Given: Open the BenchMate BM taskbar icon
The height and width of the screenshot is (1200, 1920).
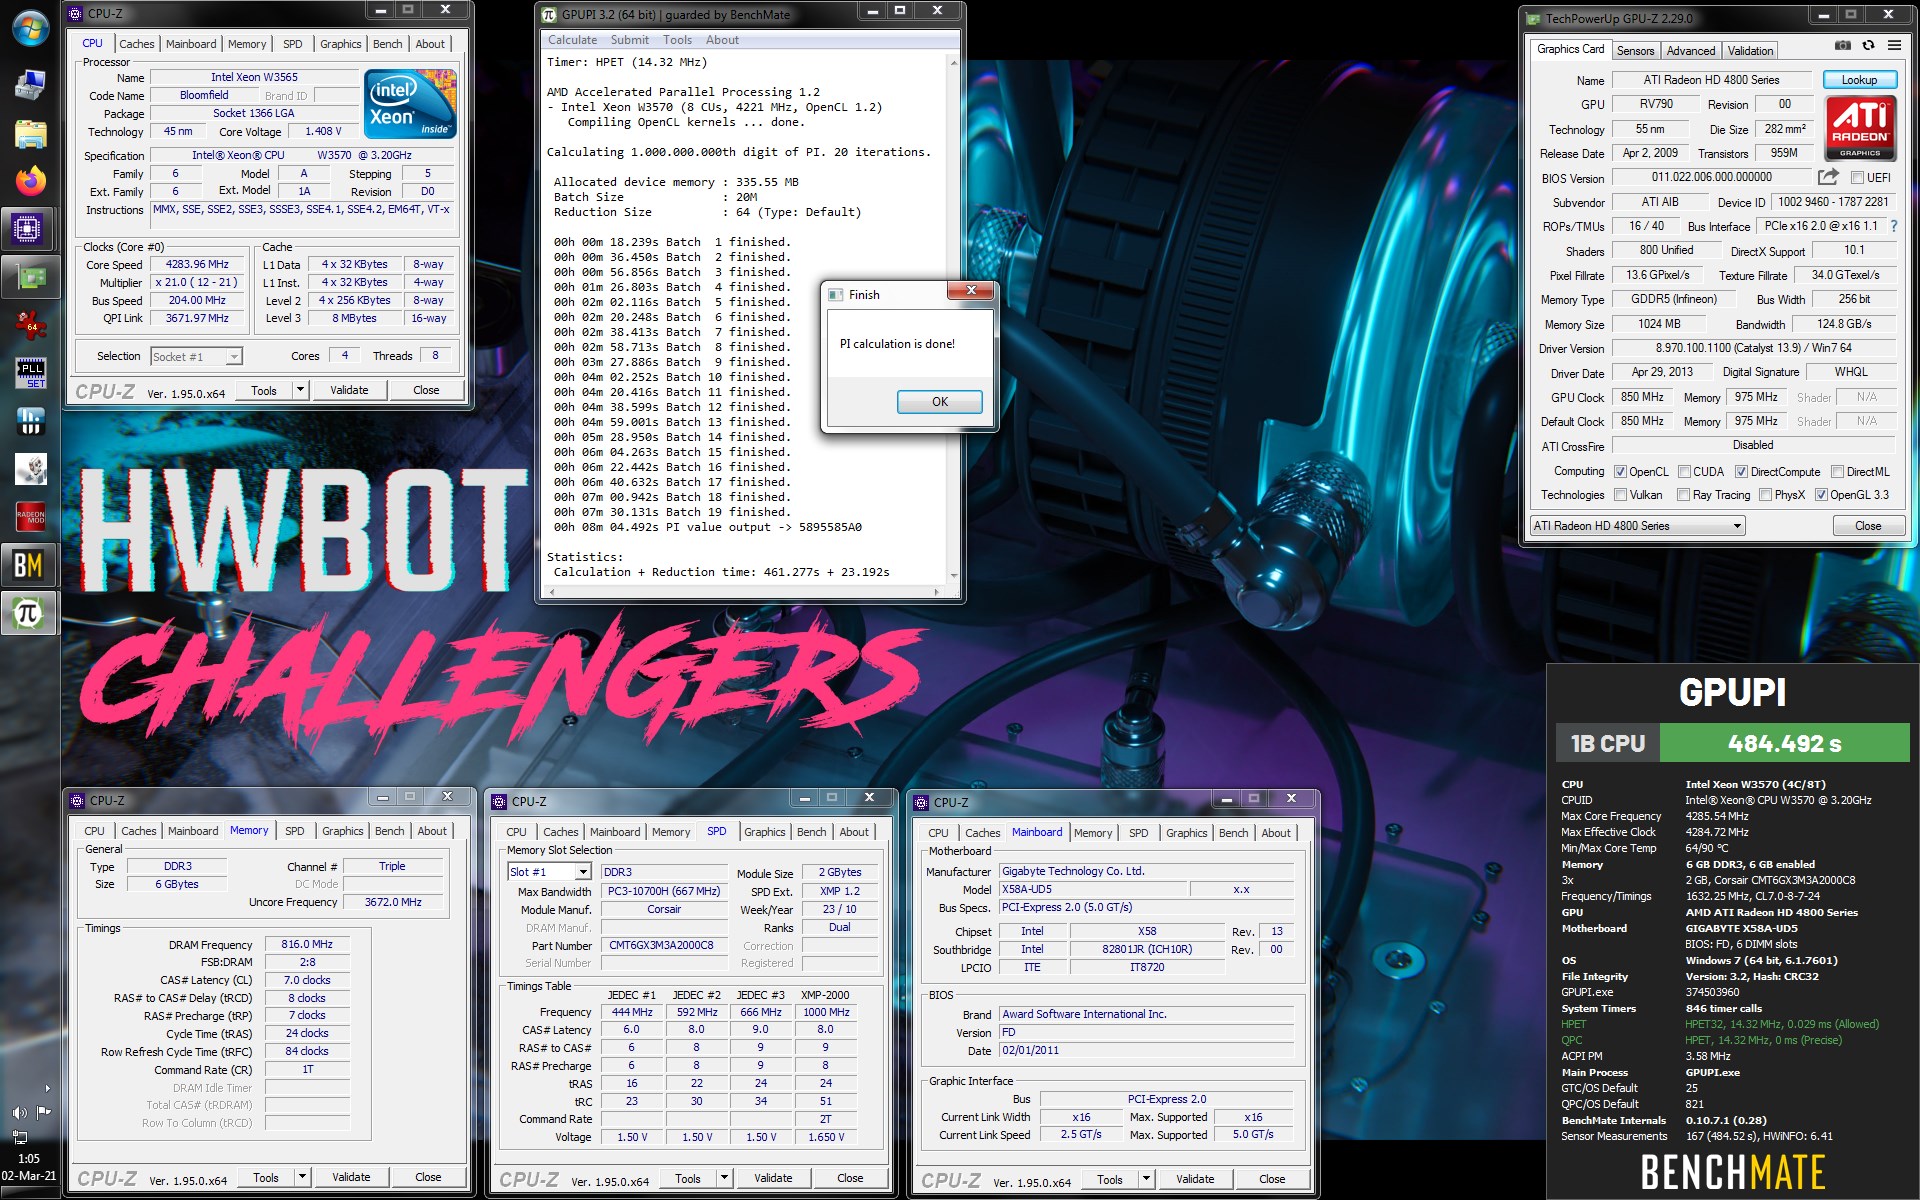Looking at the screenshot, I should [x=30, y=565].
